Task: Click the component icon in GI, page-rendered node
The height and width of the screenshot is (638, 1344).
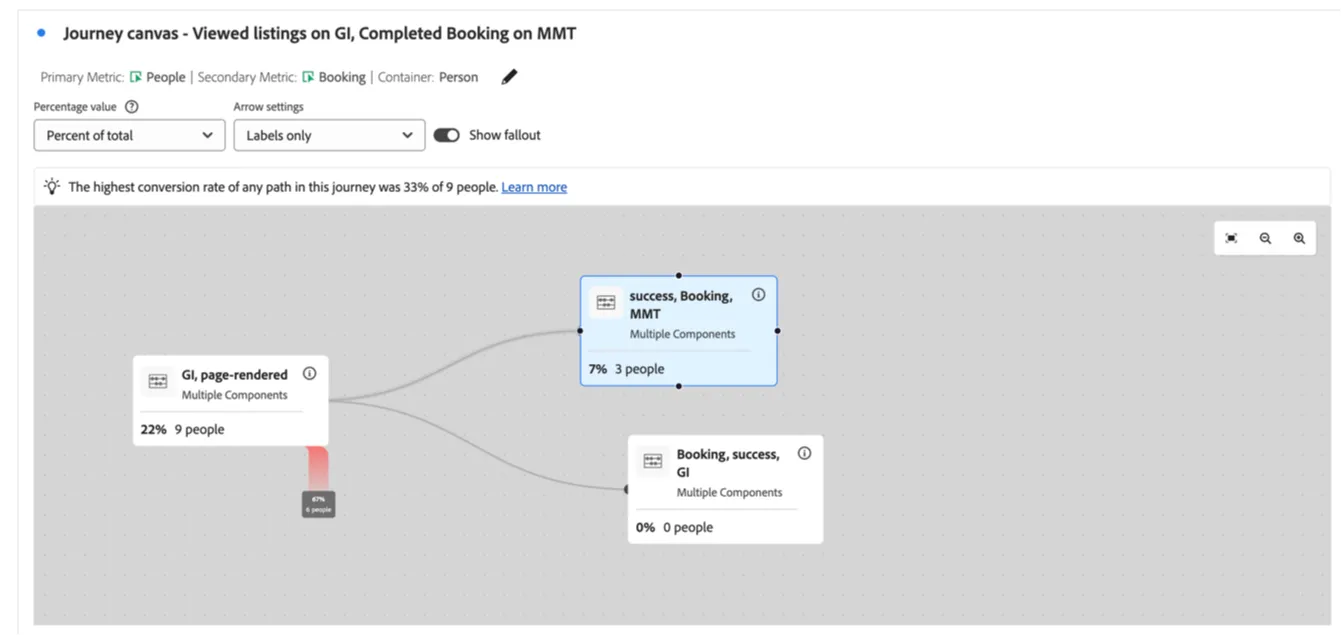Action: click(158, 381)
